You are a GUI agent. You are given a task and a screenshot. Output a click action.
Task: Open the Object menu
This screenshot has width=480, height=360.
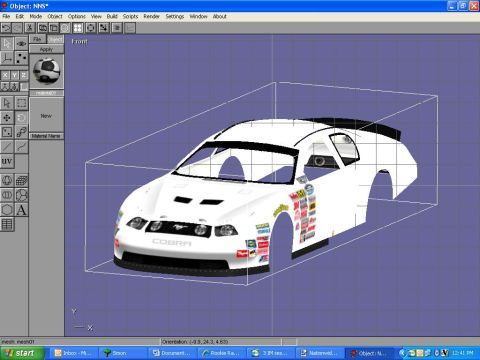pos(55,16)
